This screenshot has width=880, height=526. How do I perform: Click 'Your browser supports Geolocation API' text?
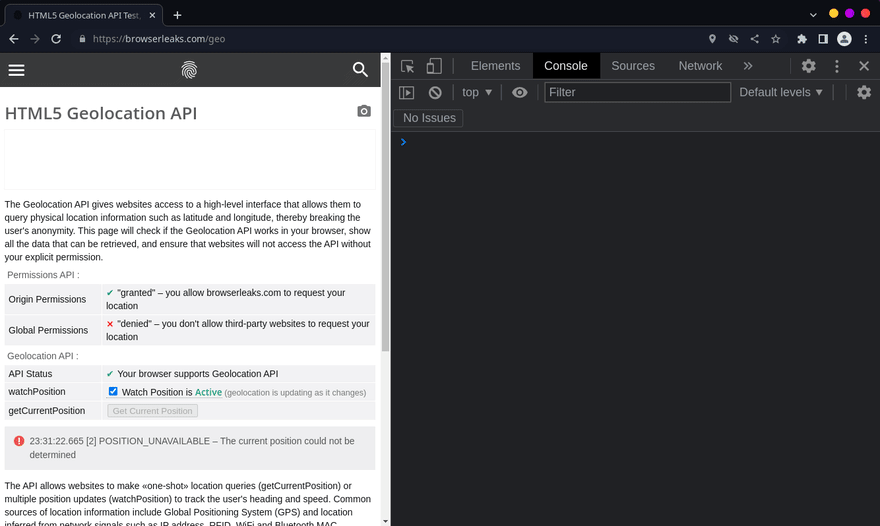(x=198, y=374)
